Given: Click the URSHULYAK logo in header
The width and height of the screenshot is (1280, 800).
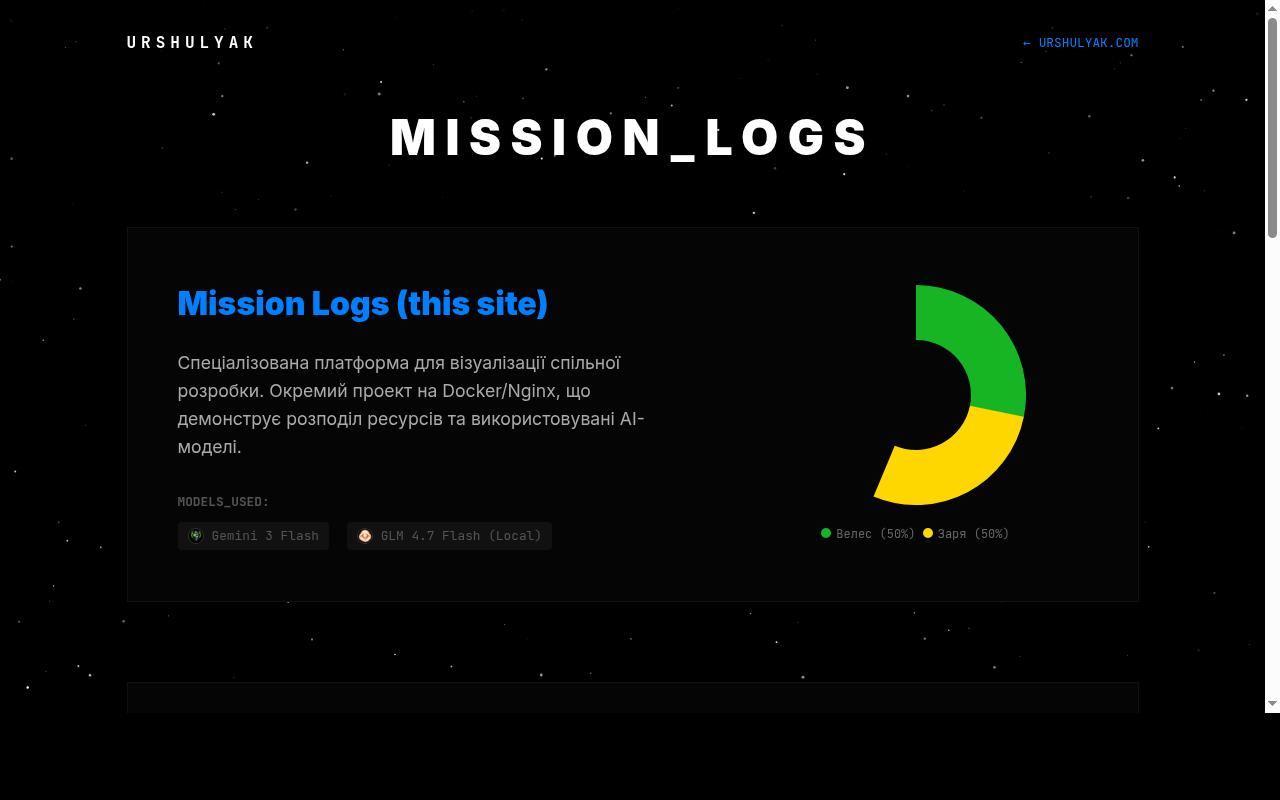Looking at the screenshot, I should pos(191,43).
